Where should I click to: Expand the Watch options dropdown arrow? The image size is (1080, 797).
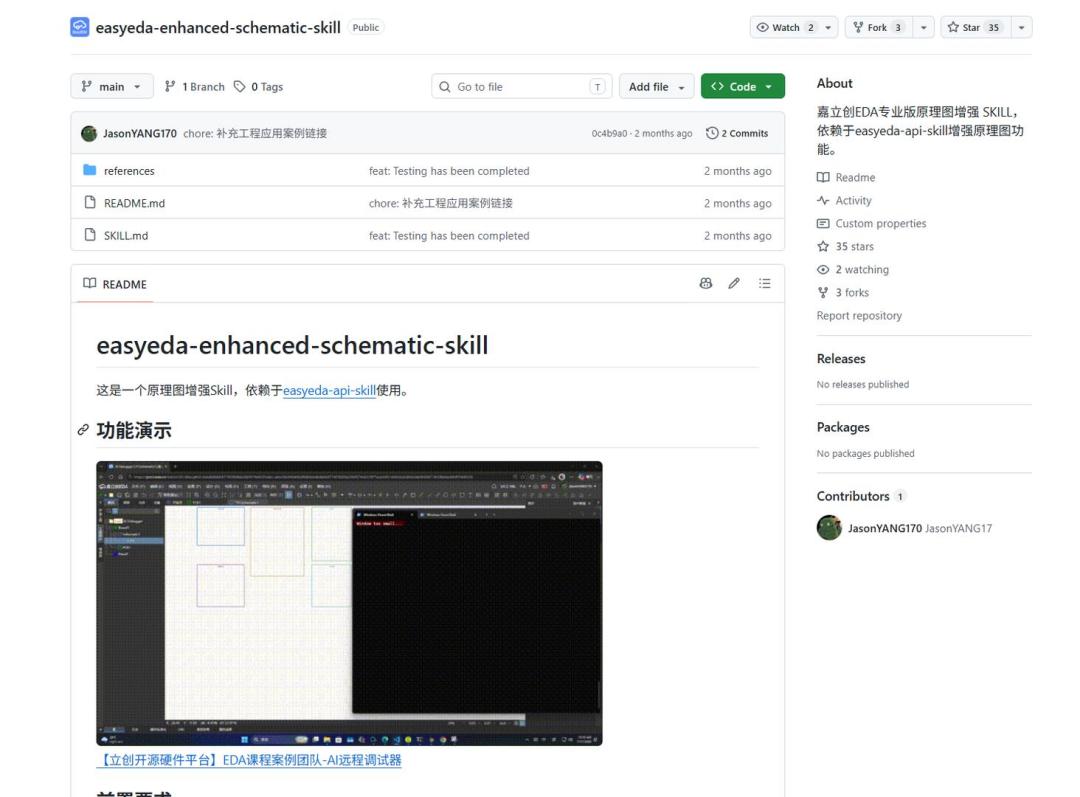[829, 28]
